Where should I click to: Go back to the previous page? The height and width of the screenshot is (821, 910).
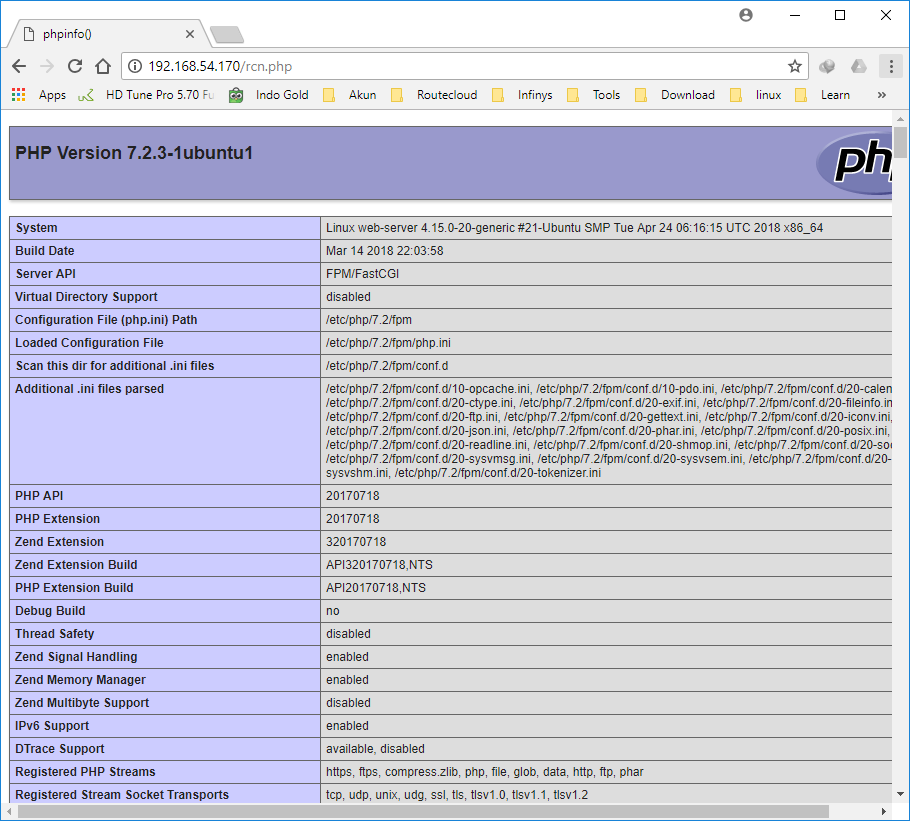click(19, 66)
